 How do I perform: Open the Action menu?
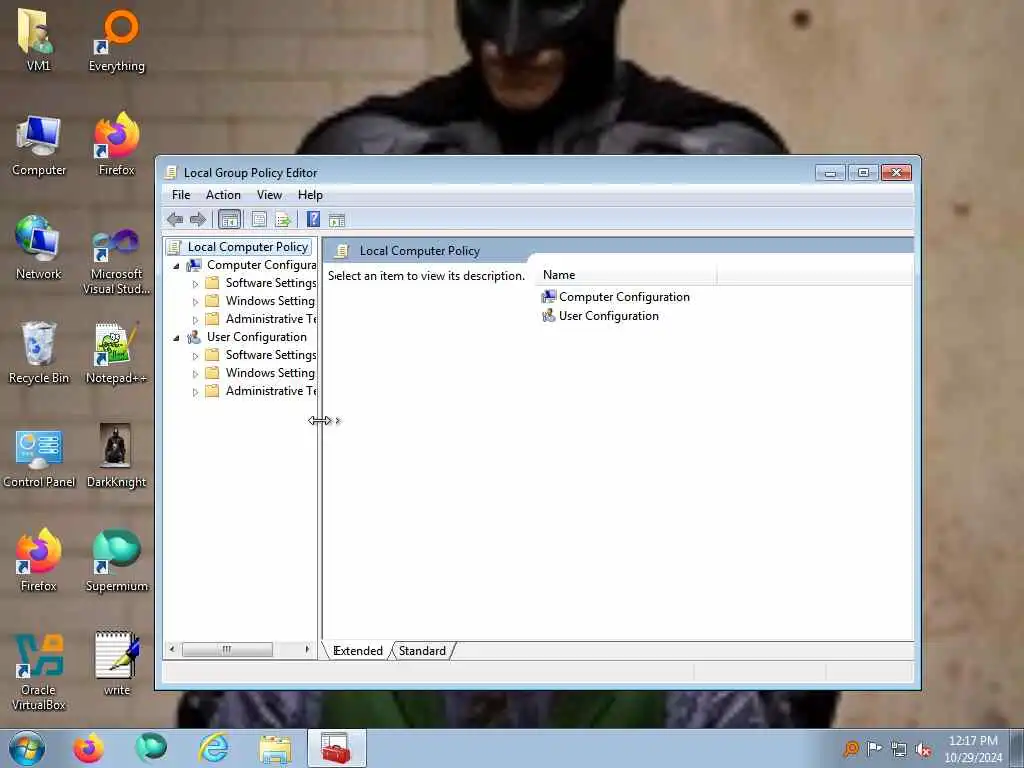pos(223,195)
